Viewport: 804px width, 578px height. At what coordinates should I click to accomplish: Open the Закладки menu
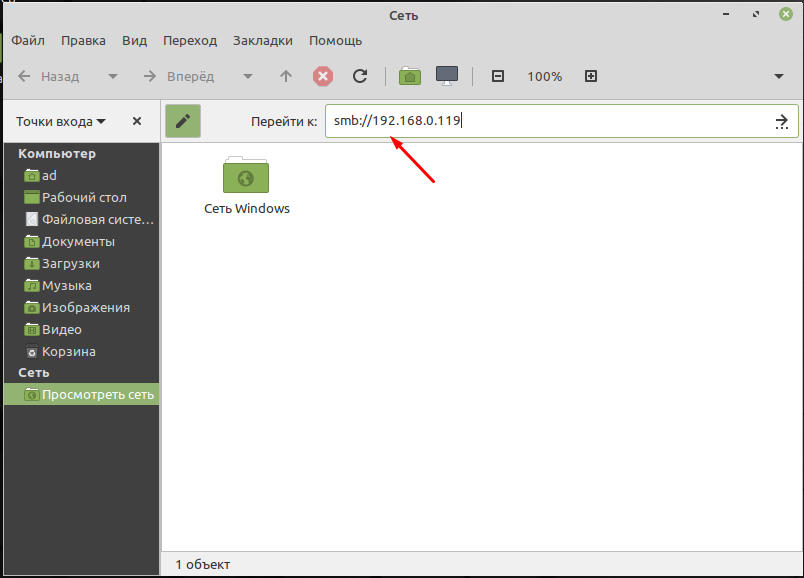coord(263,41)
